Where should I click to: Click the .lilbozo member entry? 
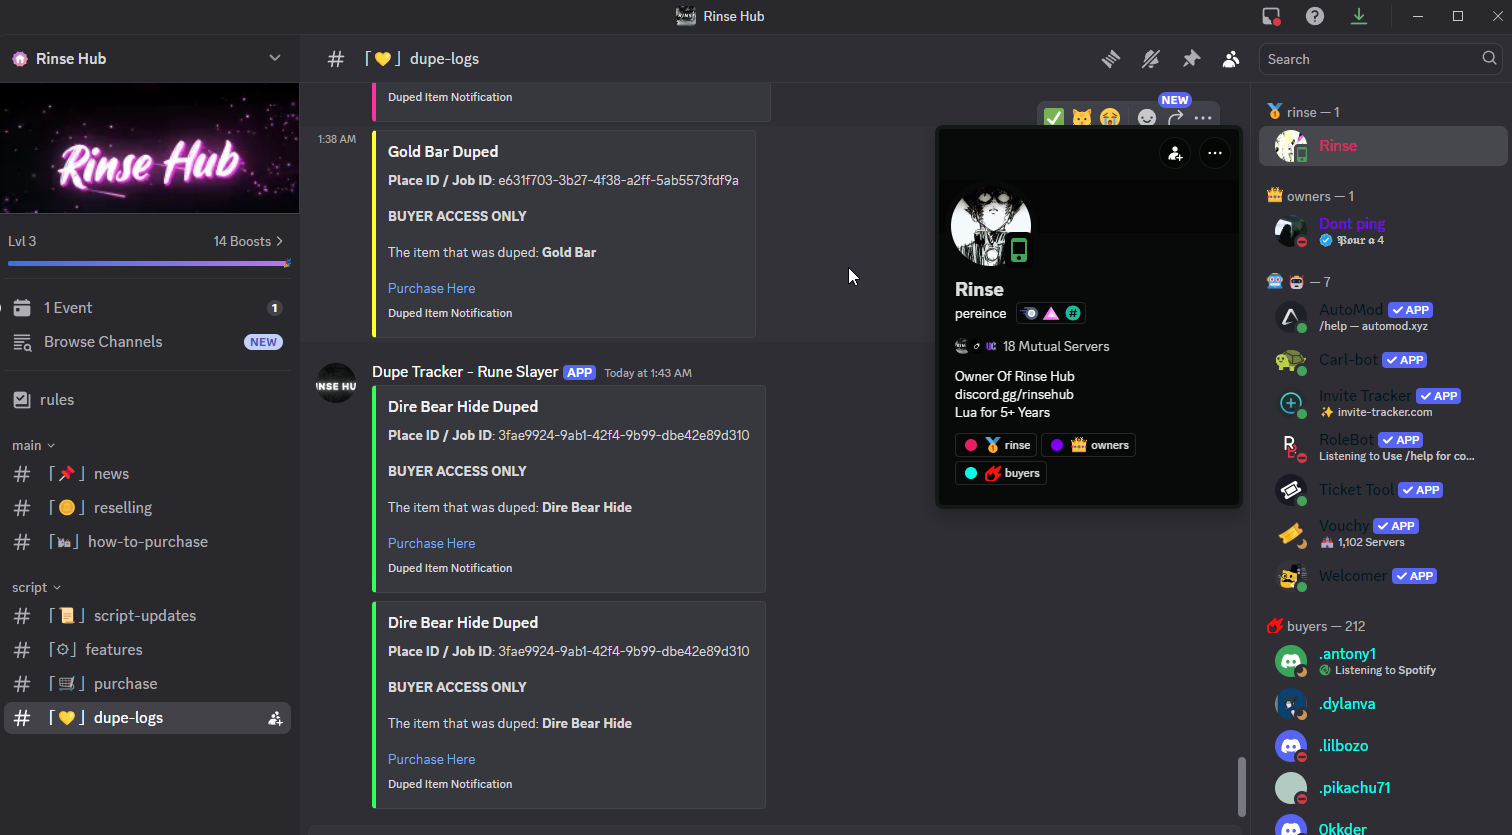[x=1383, y=746]
